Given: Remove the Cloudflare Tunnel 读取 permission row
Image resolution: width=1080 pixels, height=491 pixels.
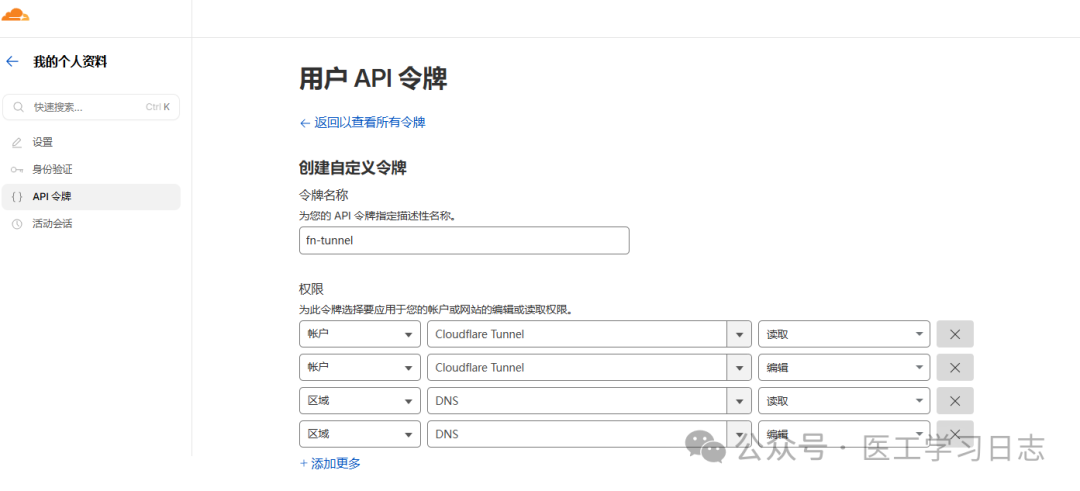Looking at the screenshot, I should coord(955,334).
